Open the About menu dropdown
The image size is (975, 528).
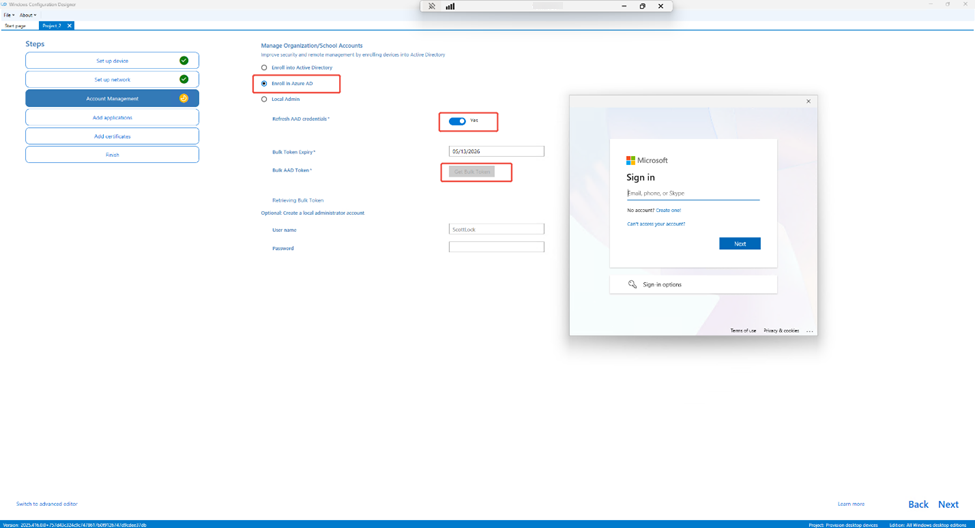coord(28,15)
